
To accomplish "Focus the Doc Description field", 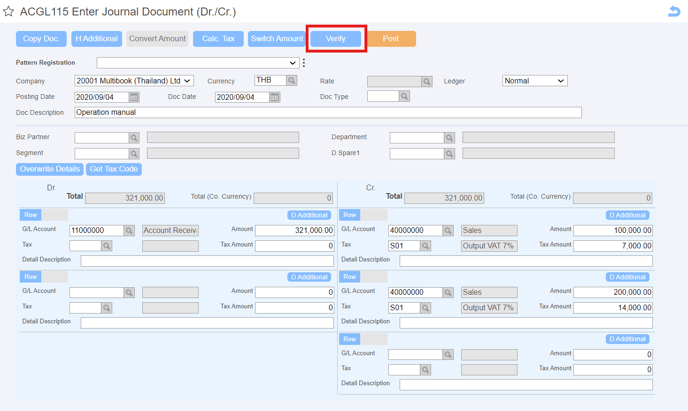I will 328,112.
